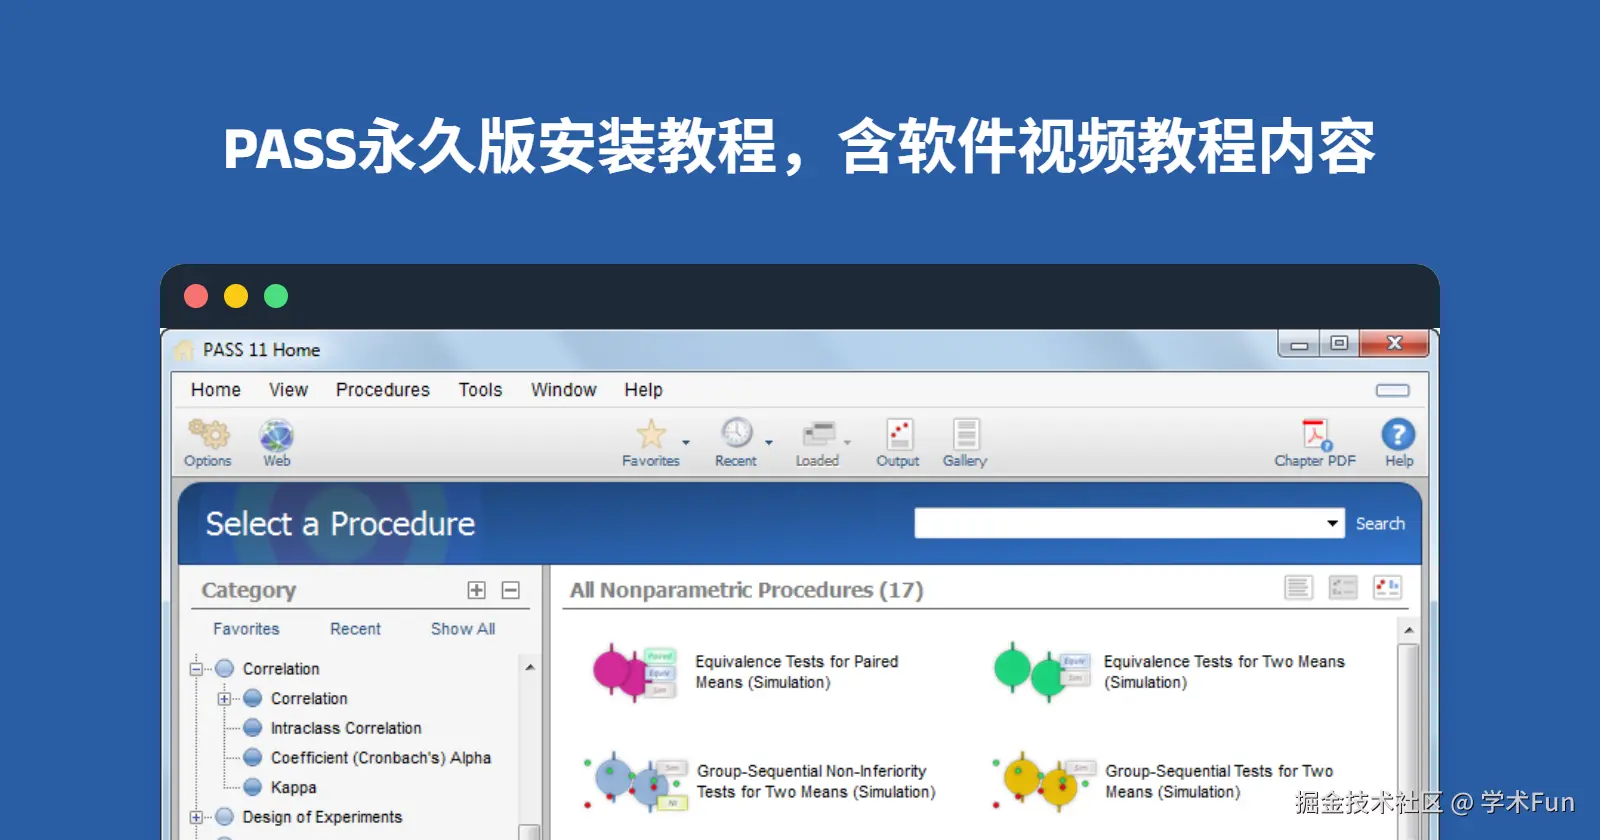Image resolution: width=1600 pixels, height=840 pixels.
Task: Select Design of Experiments in tree
Action: [x=322, y=817]
